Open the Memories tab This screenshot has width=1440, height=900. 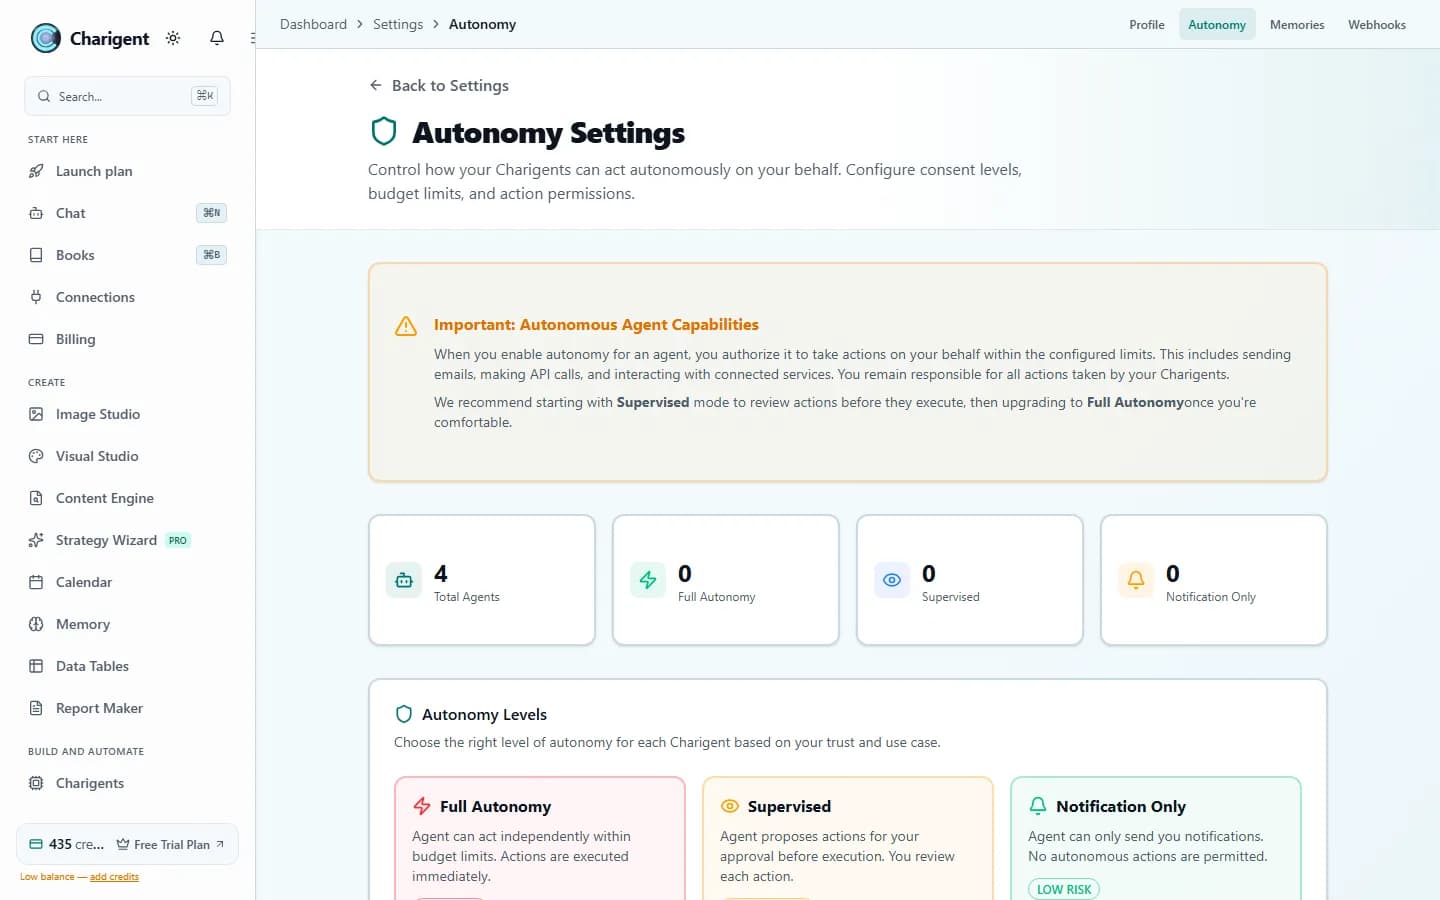pyautogui.click(x=1297, y=25)
